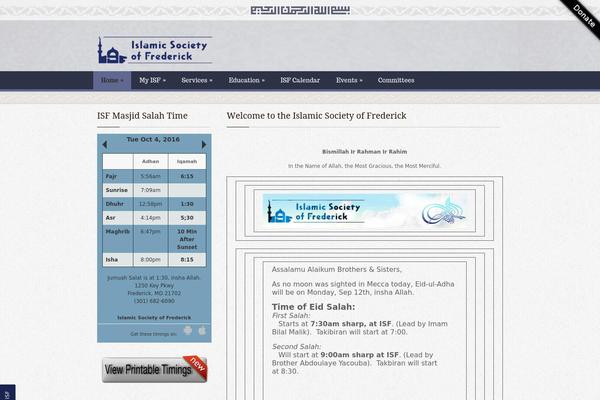Screen dimensions: 600x400
Task: Open Android app link for timings
Action: (188, 330)
